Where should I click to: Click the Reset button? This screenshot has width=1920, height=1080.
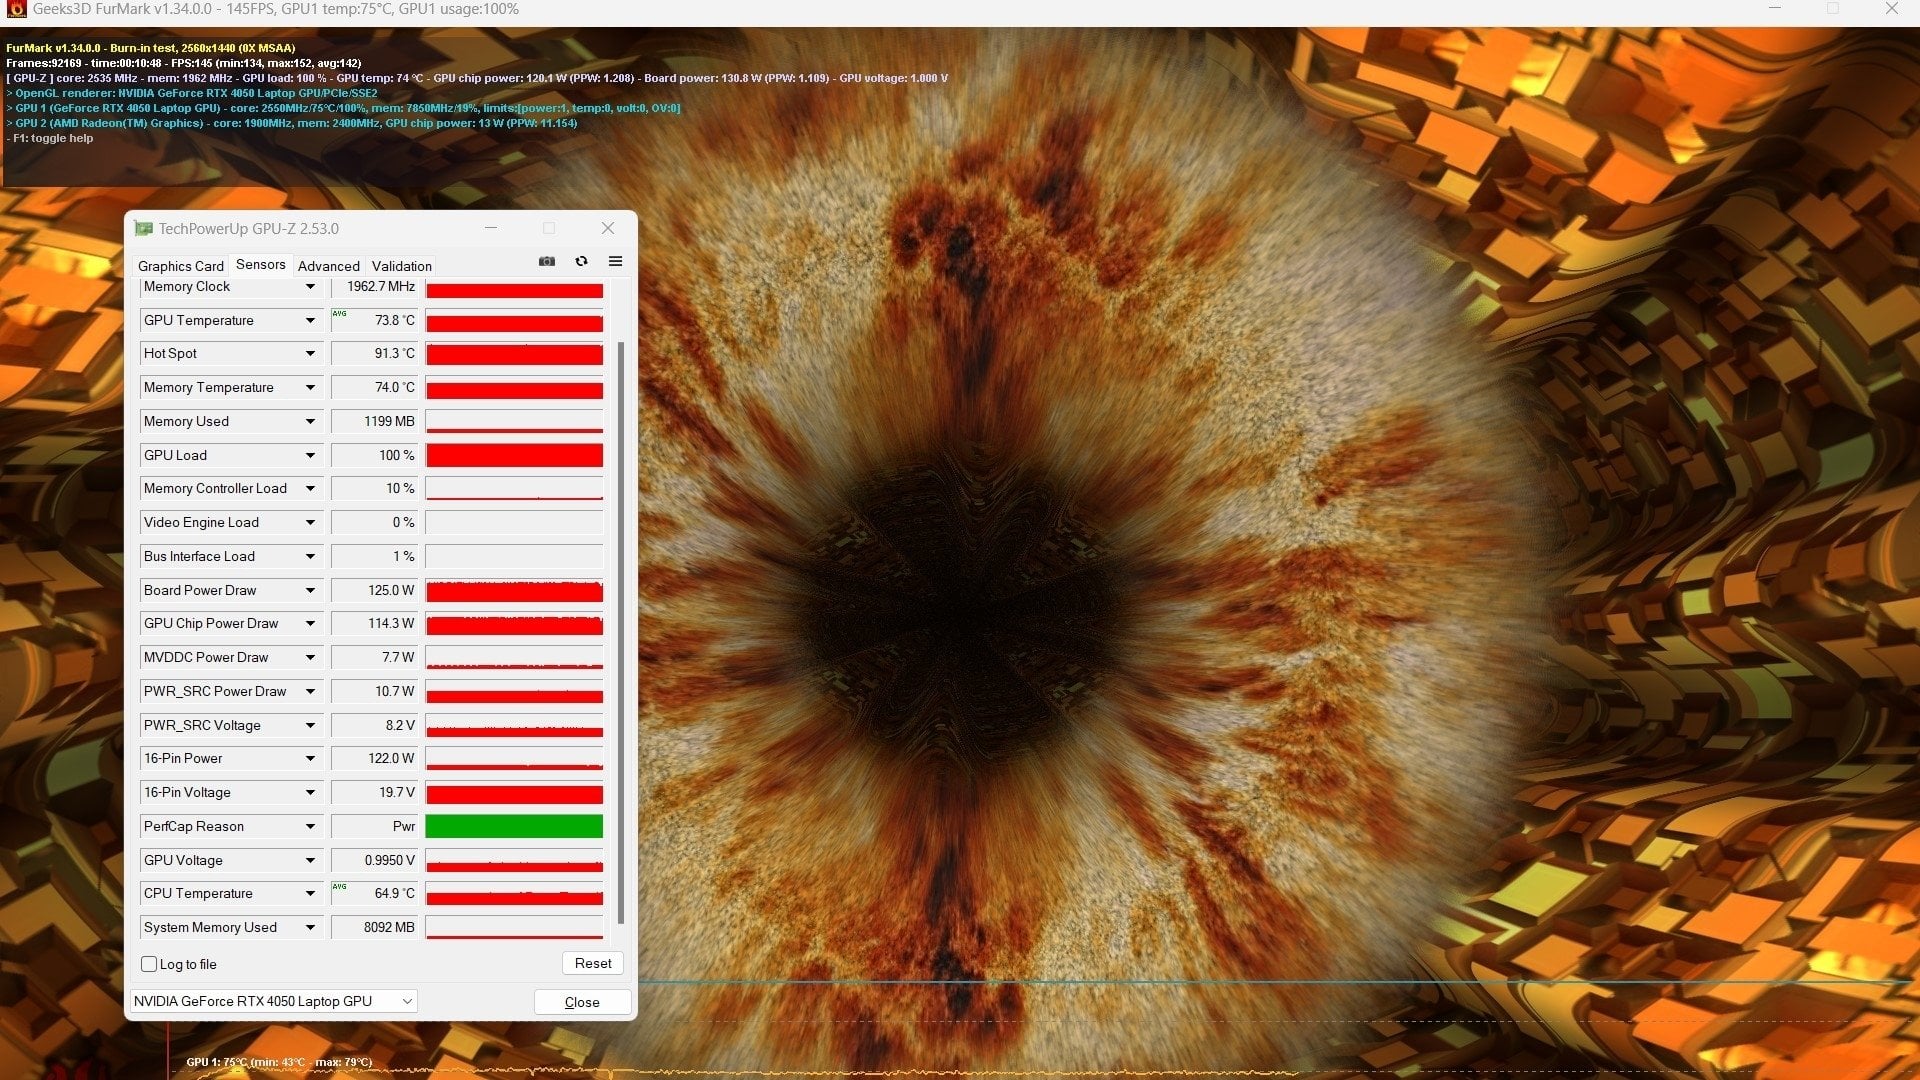tap(593, 963)
